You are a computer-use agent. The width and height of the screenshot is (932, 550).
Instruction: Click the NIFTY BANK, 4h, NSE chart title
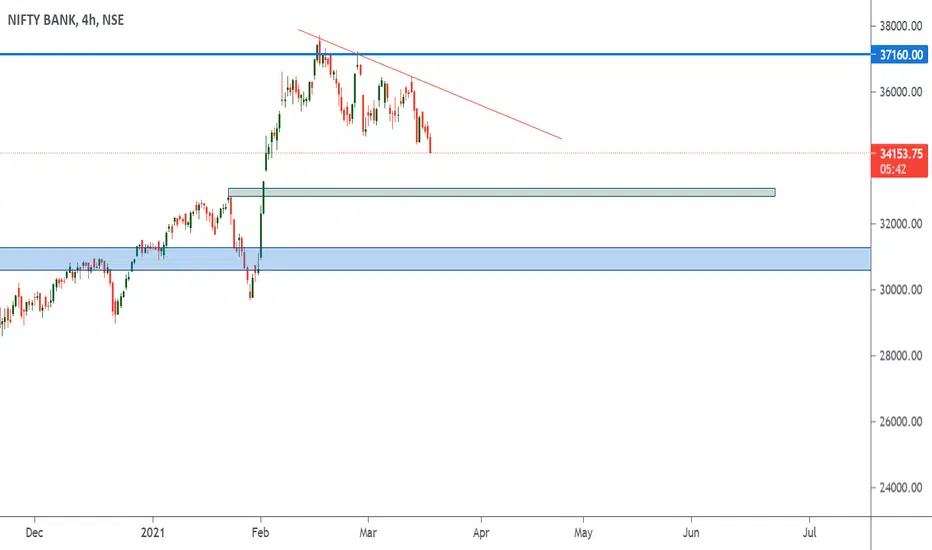(x=65, y=20)
